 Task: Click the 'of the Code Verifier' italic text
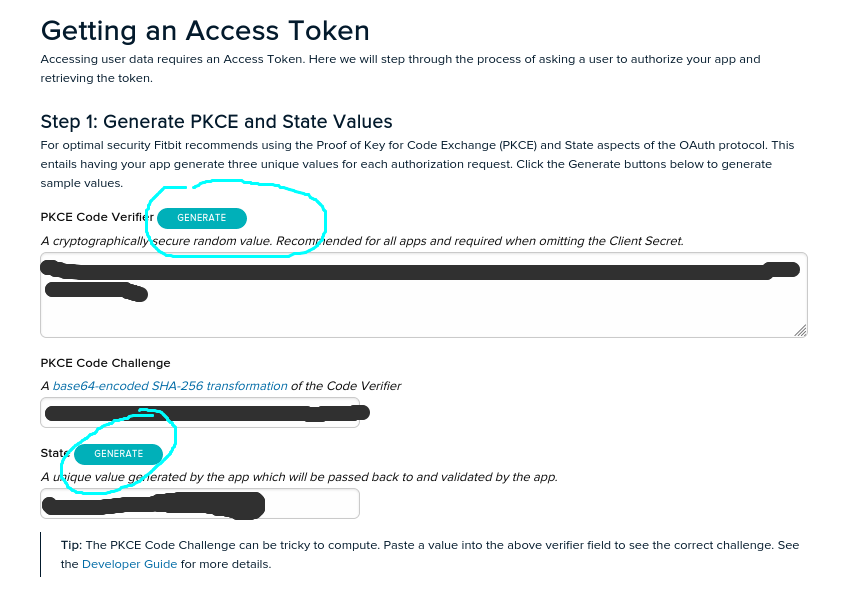[346, 386]
